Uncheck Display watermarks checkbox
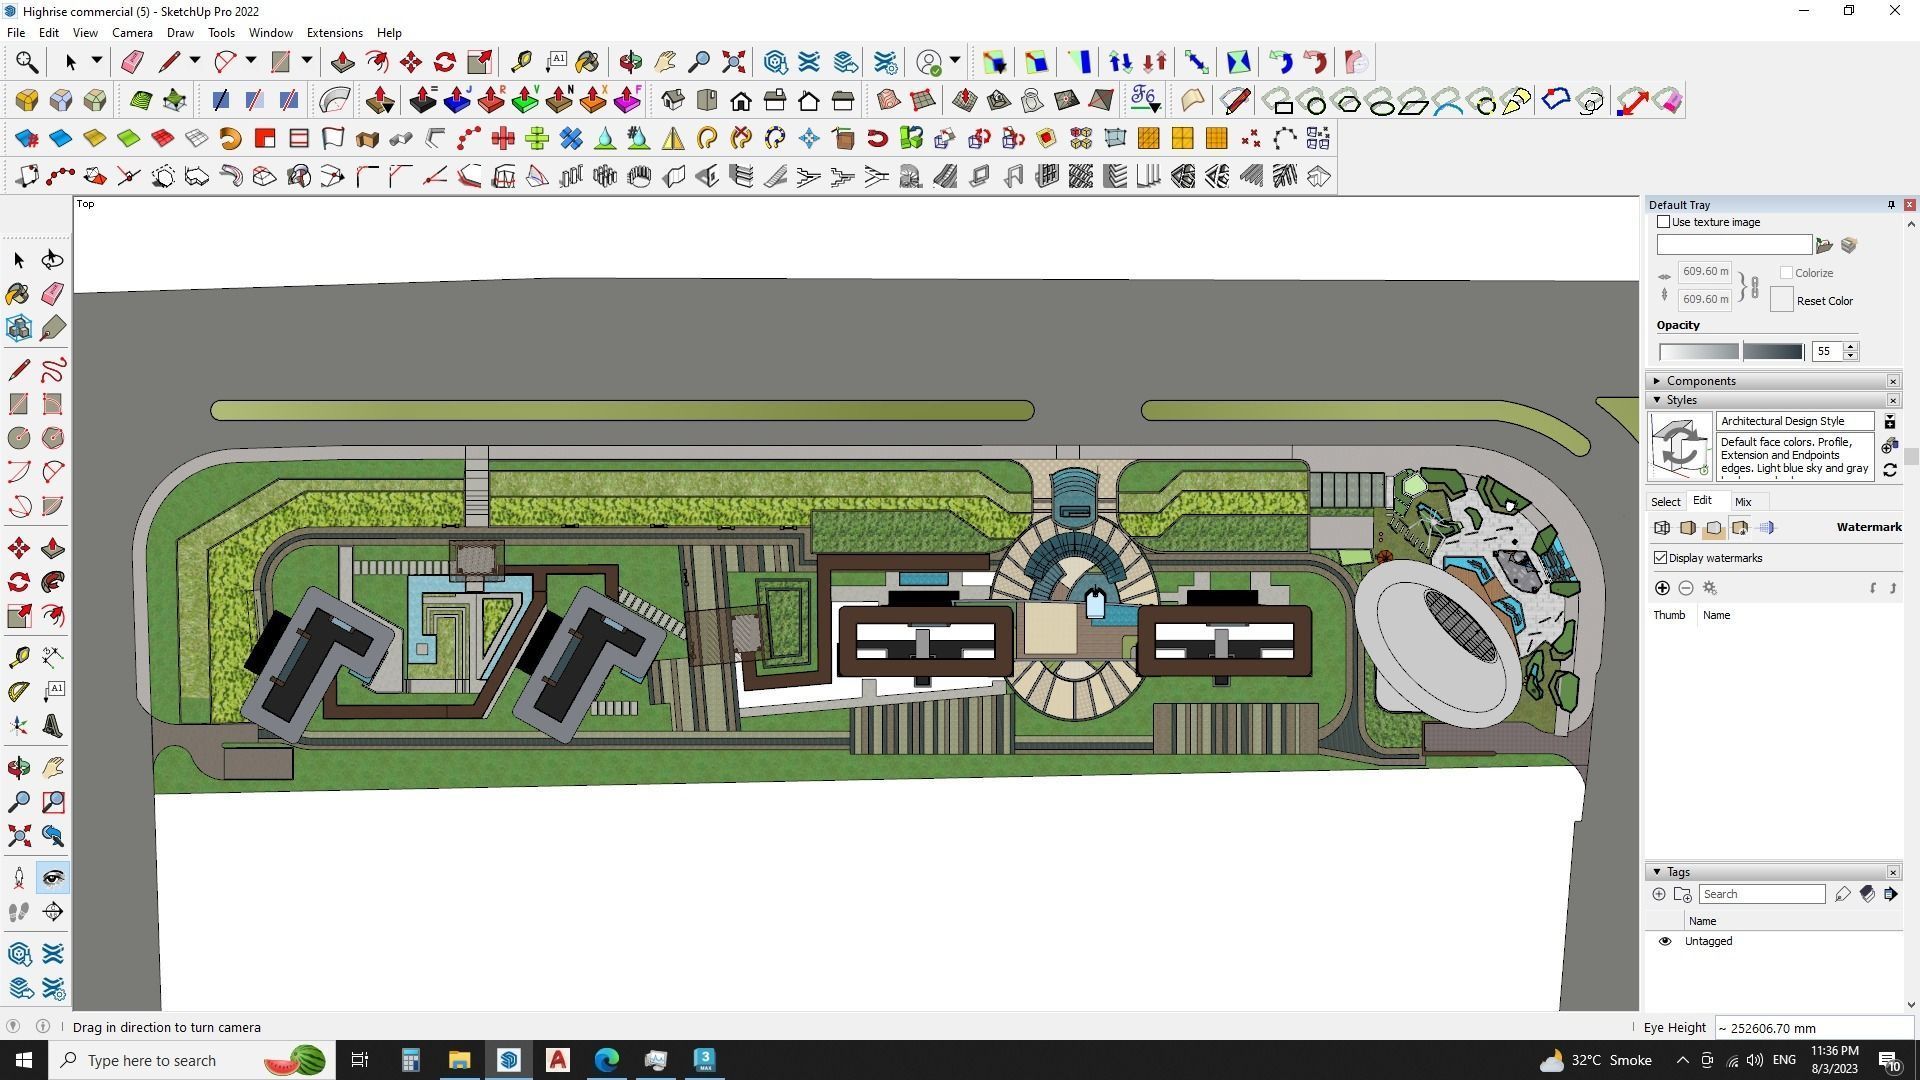Viewport: 1920px width, 1080px height. (1661, 558)
